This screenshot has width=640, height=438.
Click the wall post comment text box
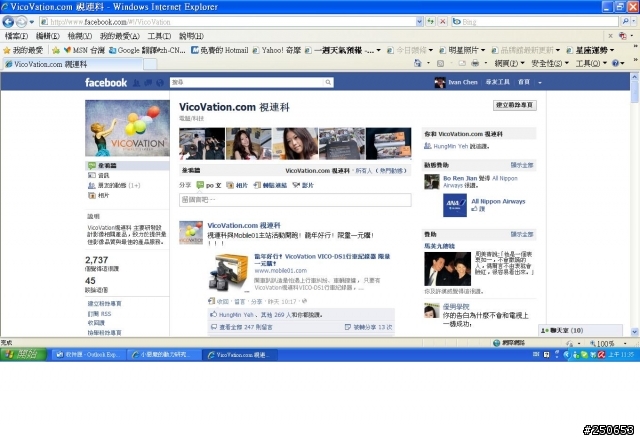(x=295, y=200)
